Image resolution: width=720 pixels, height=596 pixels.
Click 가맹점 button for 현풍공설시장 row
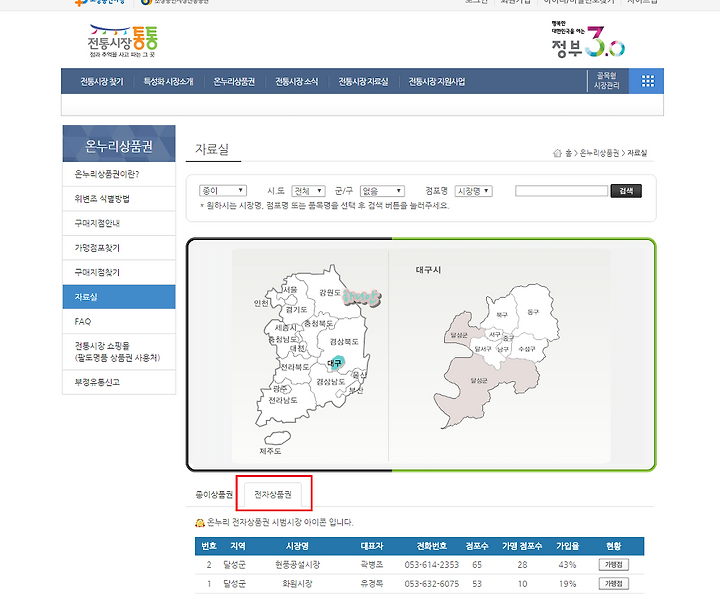click(613, 564)
